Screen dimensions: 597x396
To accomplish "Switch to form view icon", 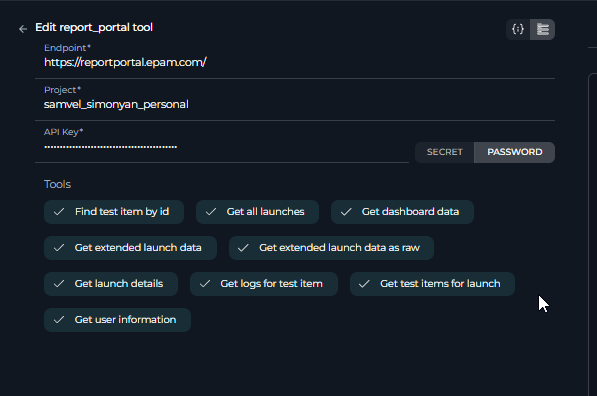I will 543,29.
